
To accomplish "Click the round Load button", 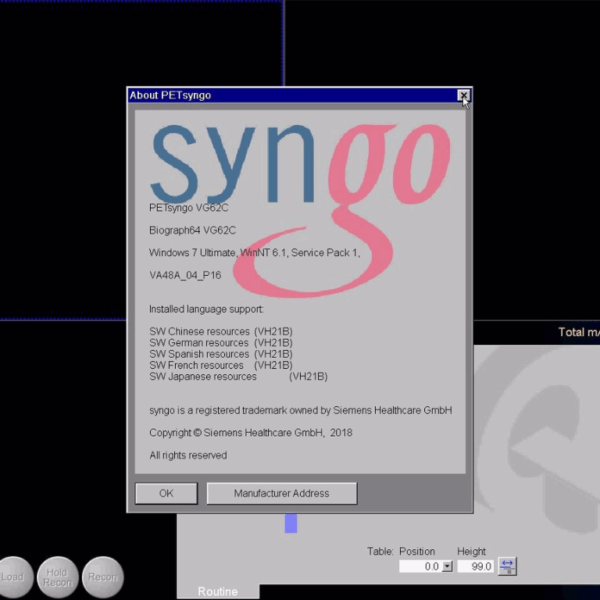I will point(13,576).
